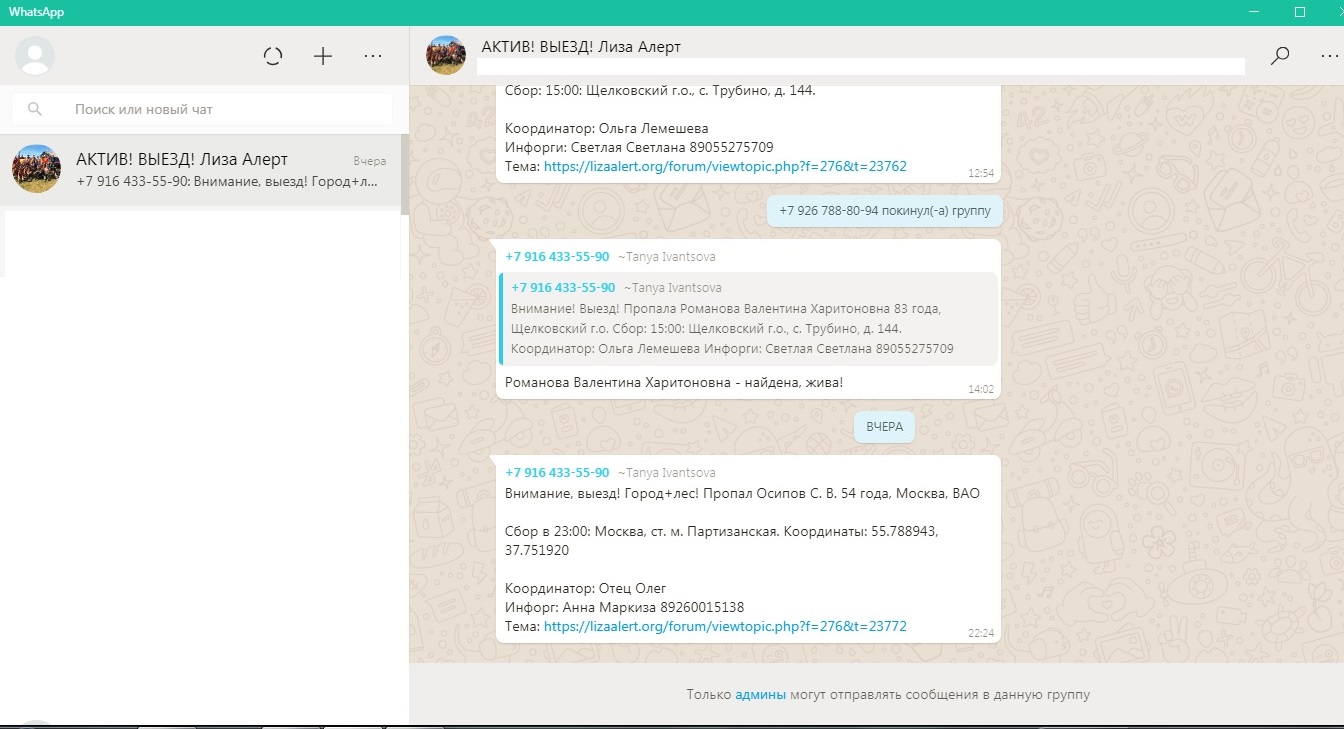This screenshot has width=1344, height=729.
Task: Click the '+7 926 788-80-94 покинул(-а) группу' notice
Action: pyautogui.click(x=885, y=211)
